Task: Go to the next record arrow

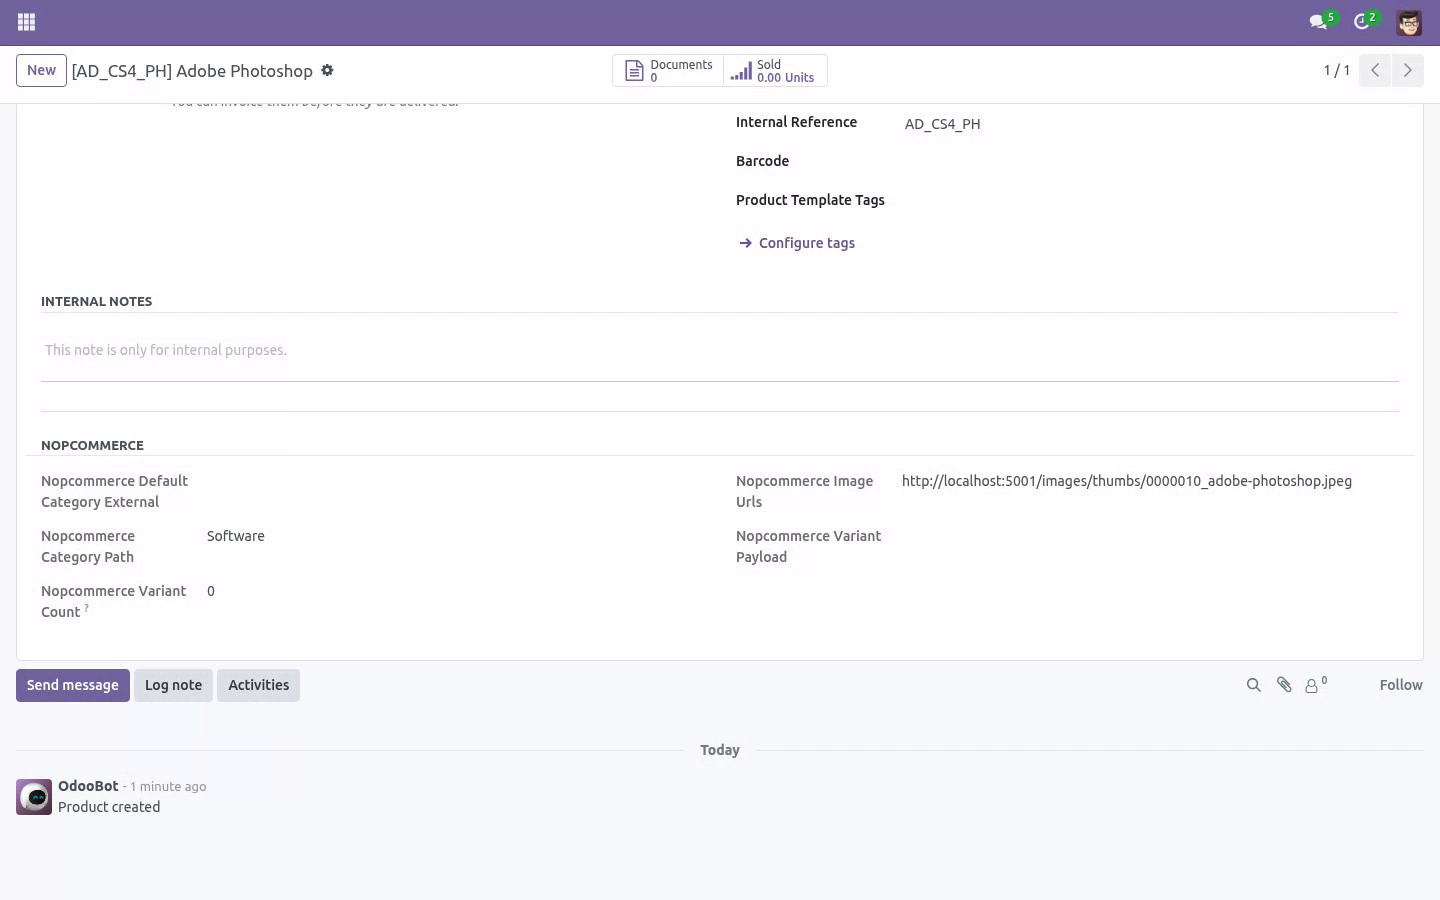Action: (1407, 70)
